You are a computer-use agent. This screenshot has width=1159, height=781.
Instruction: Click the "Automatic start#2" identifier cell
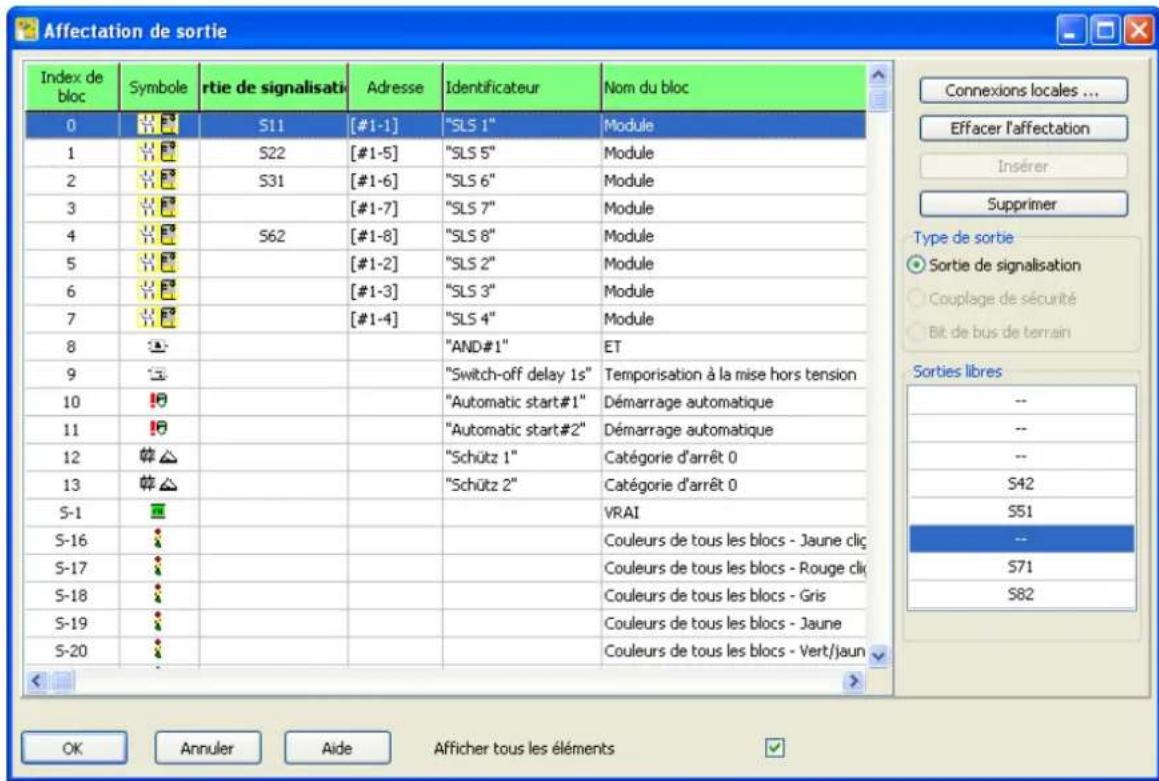click(522, 430)
